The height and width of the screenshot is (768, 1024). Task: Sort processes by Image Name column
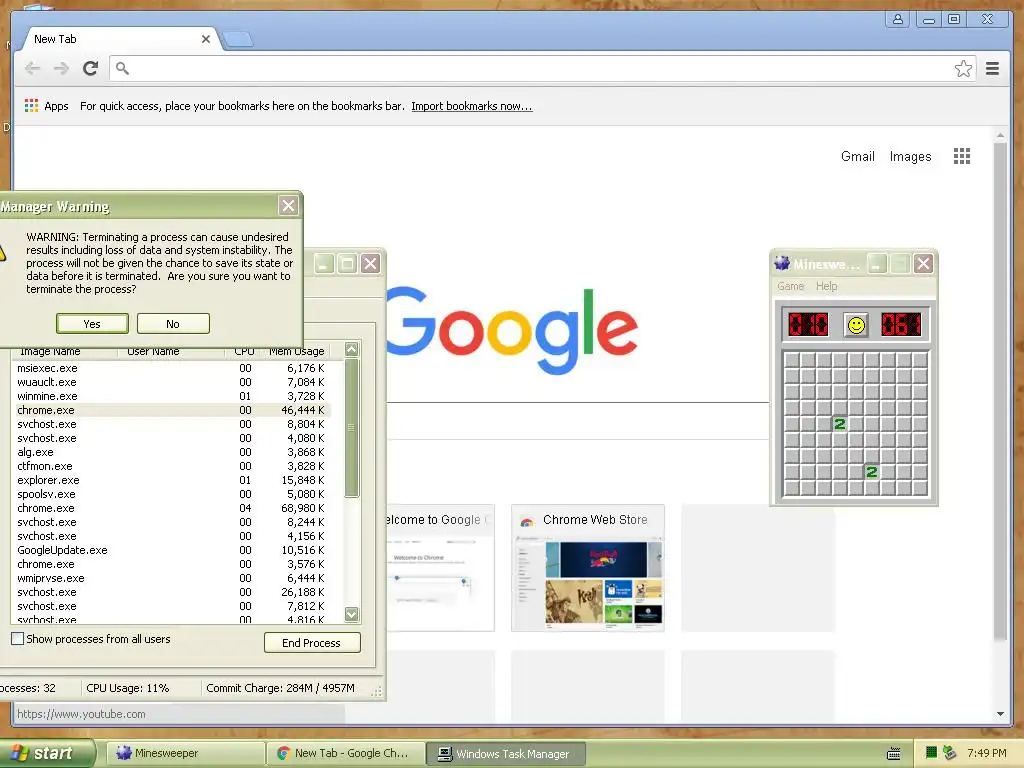(x=64, y=351)
